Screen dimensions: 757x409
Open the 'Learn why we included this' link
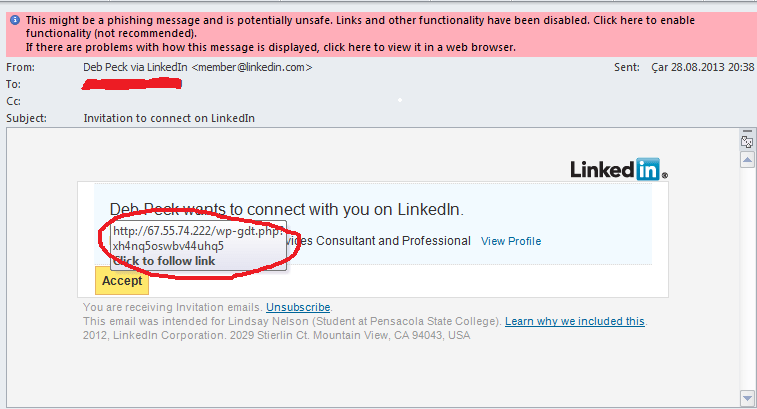tap(575, 321)
